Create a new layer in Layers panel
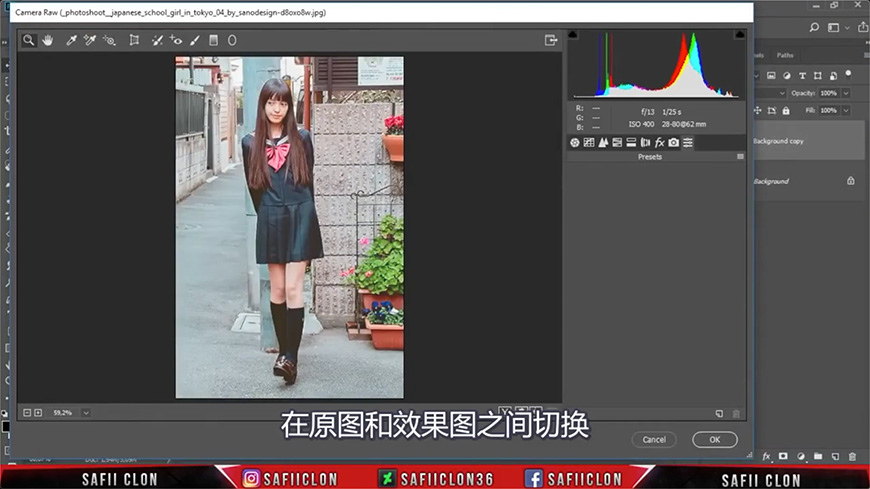Viewport: 870px width, 489px height. [836, 456]
